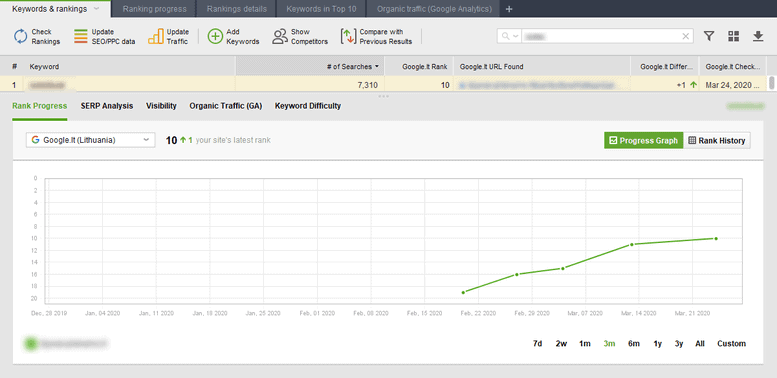Set graph range to All
Screen dimensions: 777x378
[x=700, y=343]
